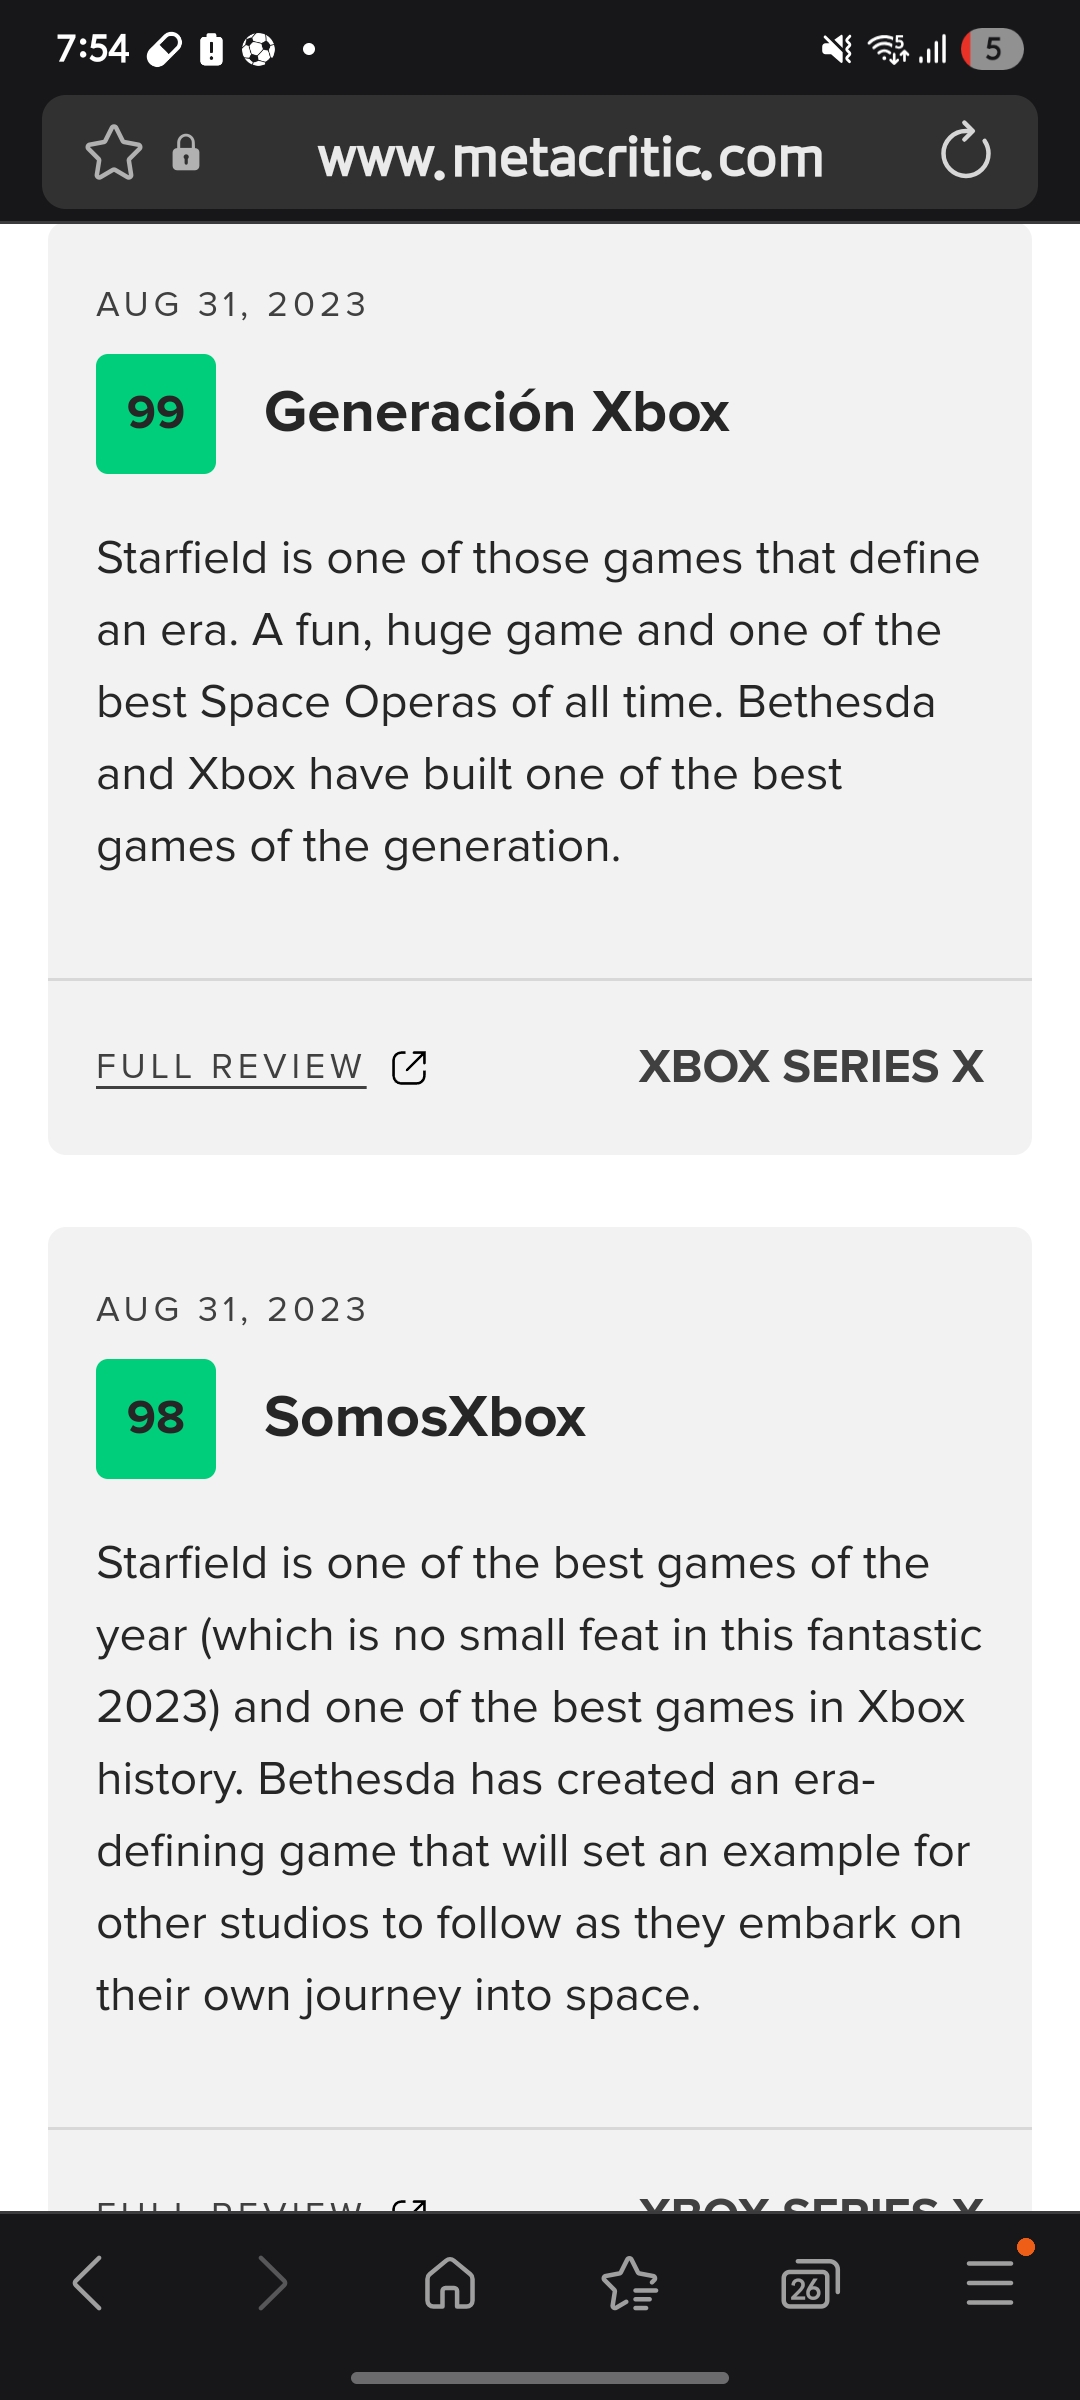Tap the green 99 score badge
Image resolution: width=1080 pixels, height=2400 pixels.
pyautogui.click(x=156, y=414)
